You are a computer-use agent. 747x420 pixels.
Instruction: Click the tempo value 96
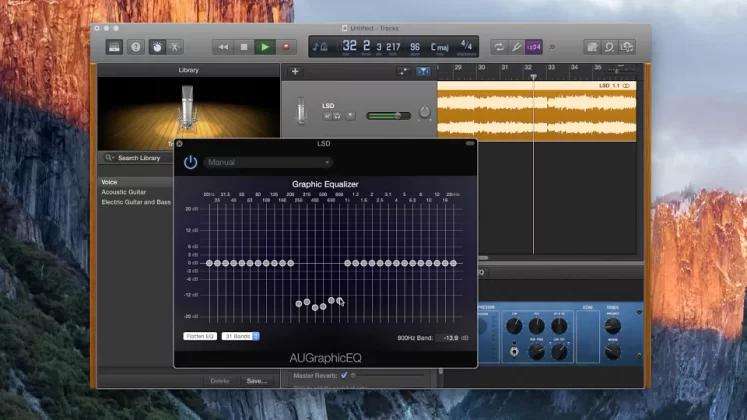(415, 47)
